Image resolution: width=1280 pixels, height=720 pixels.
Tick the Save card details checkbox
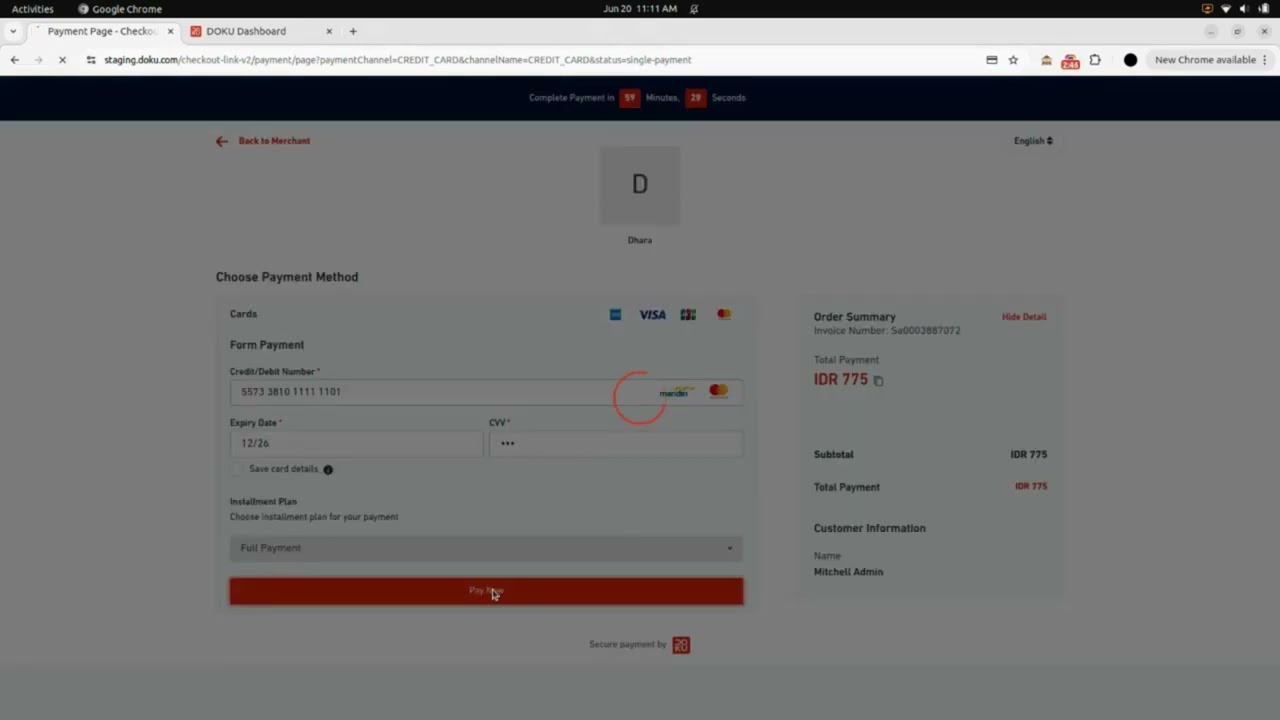tap(237, 469)
